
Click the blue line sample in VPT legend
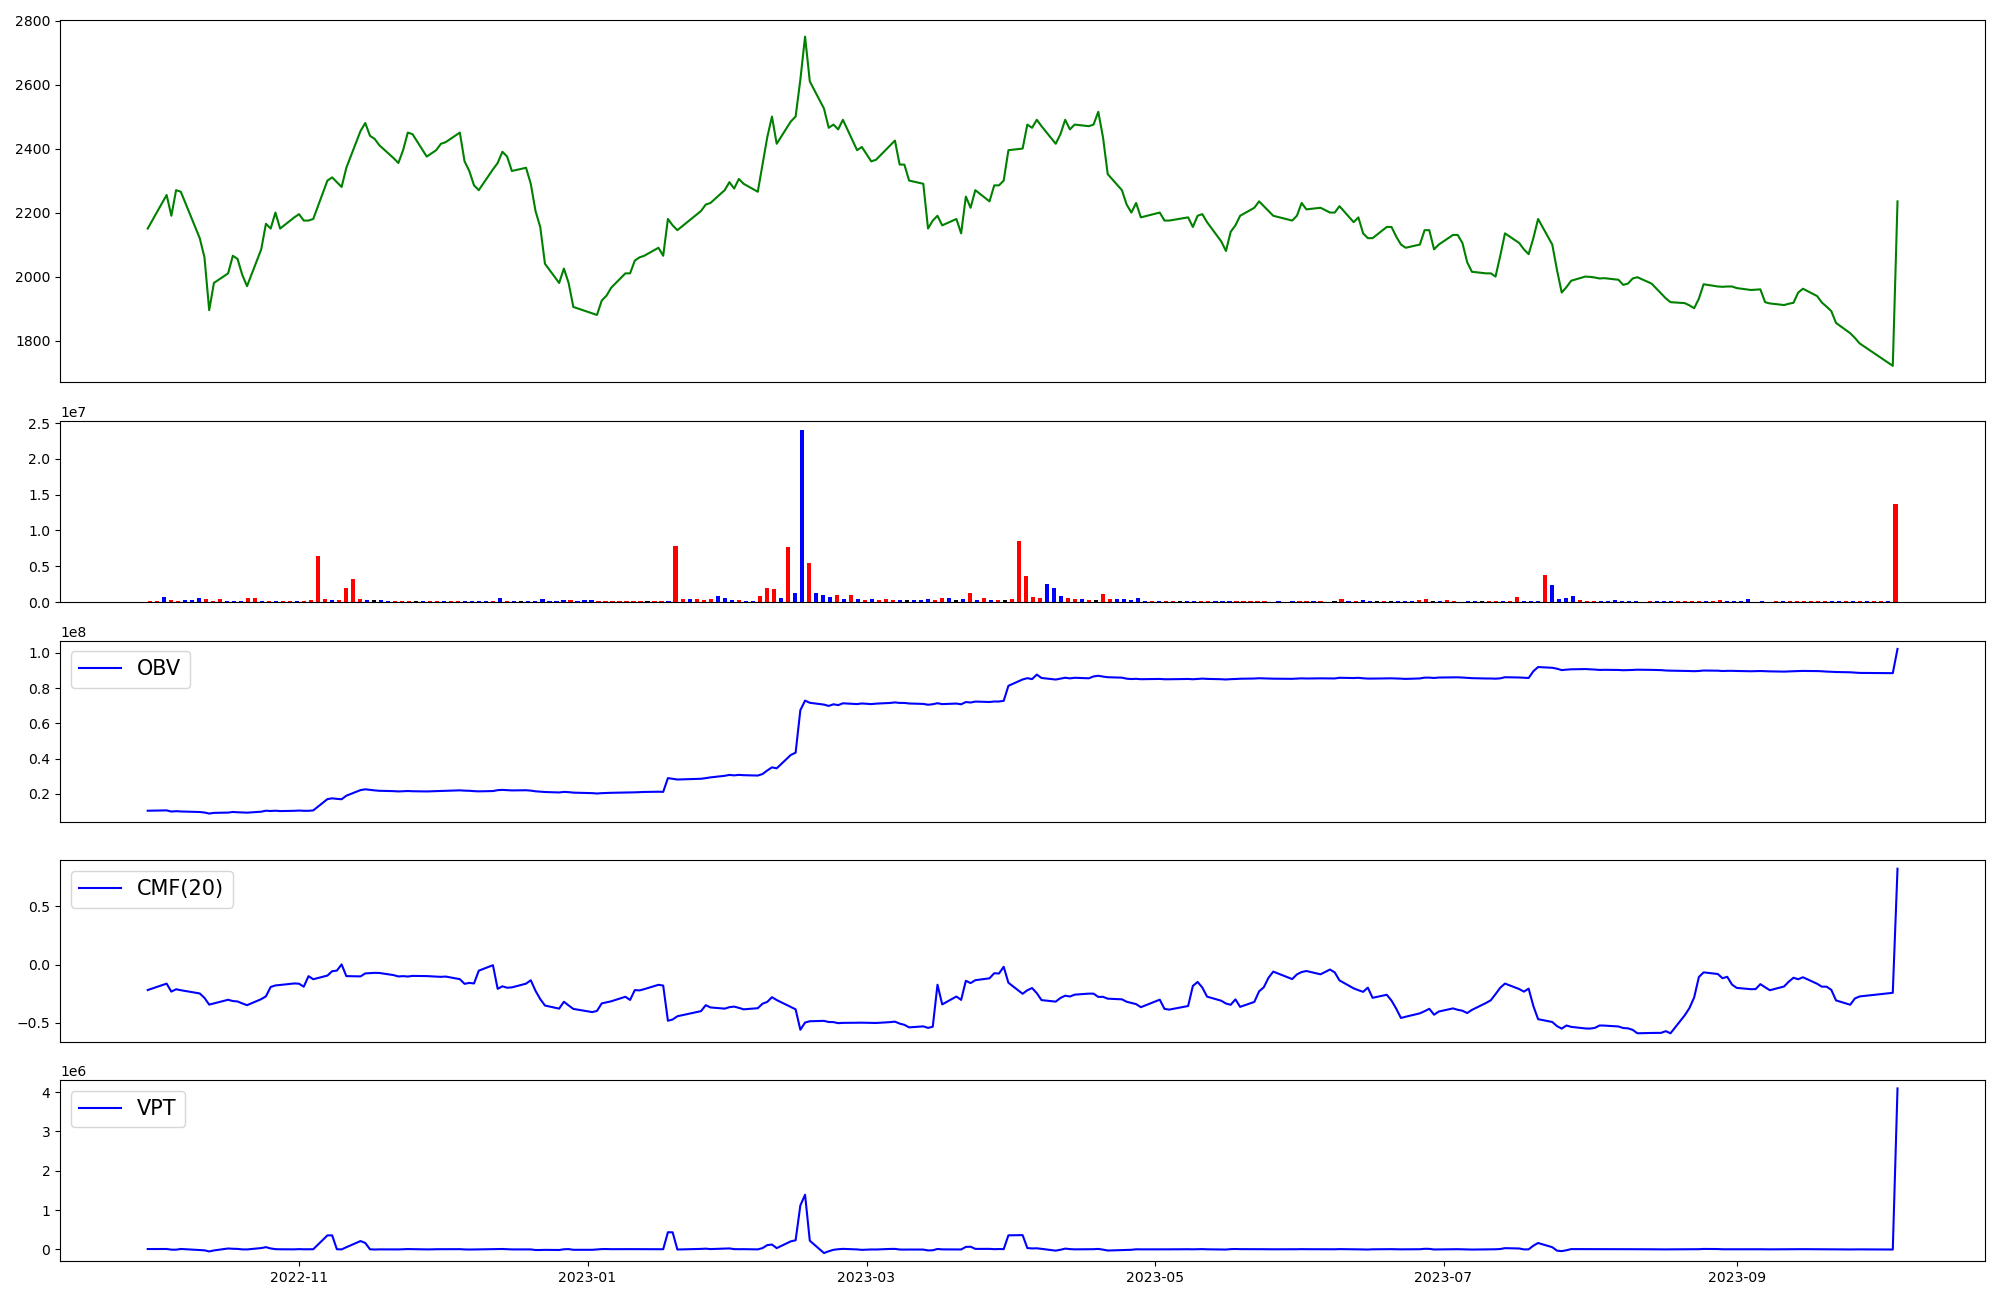coord(100,1108)
